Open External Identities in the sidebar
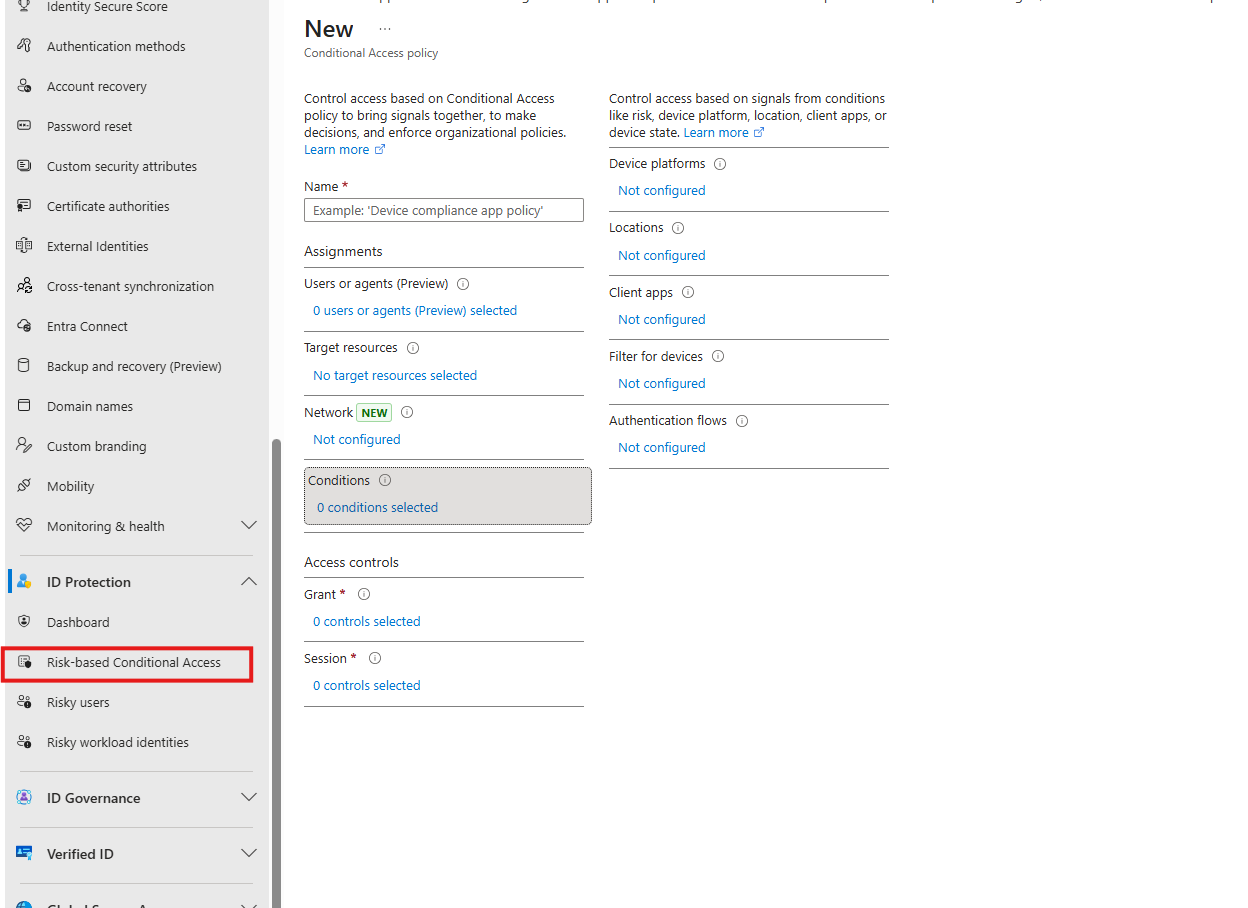Screen dimensions: 1248x908 (x=97, y=246)
